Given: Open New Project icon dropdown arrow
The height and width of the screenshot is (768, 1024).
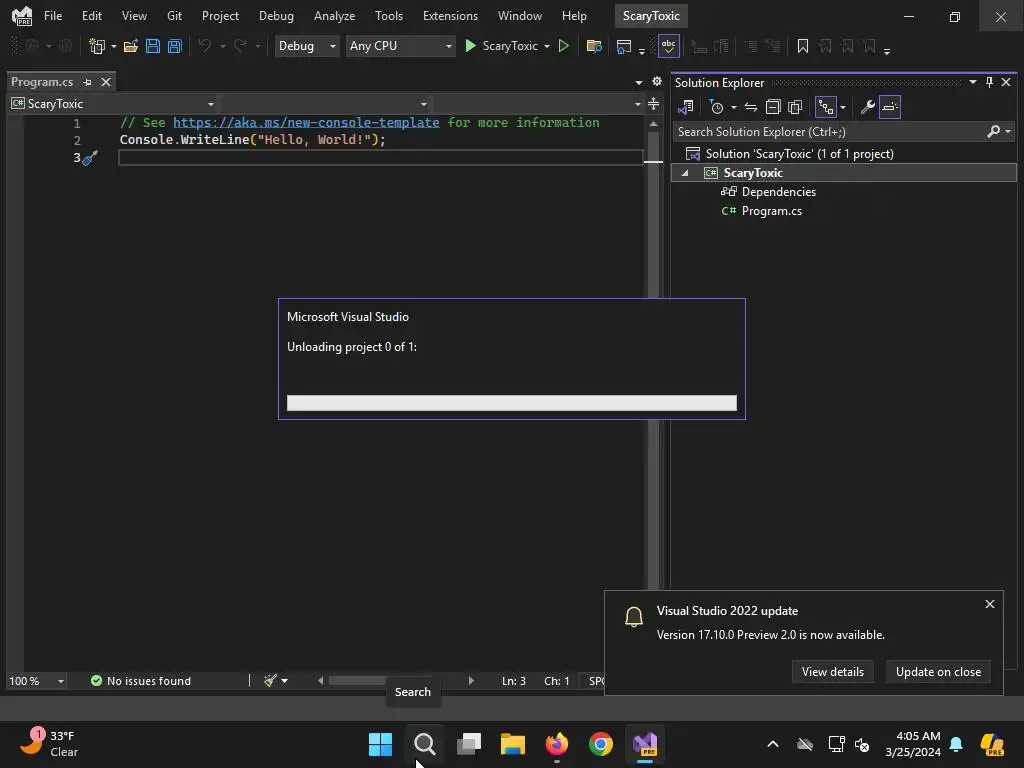Looking at the screenshot, I should (114, 46).
